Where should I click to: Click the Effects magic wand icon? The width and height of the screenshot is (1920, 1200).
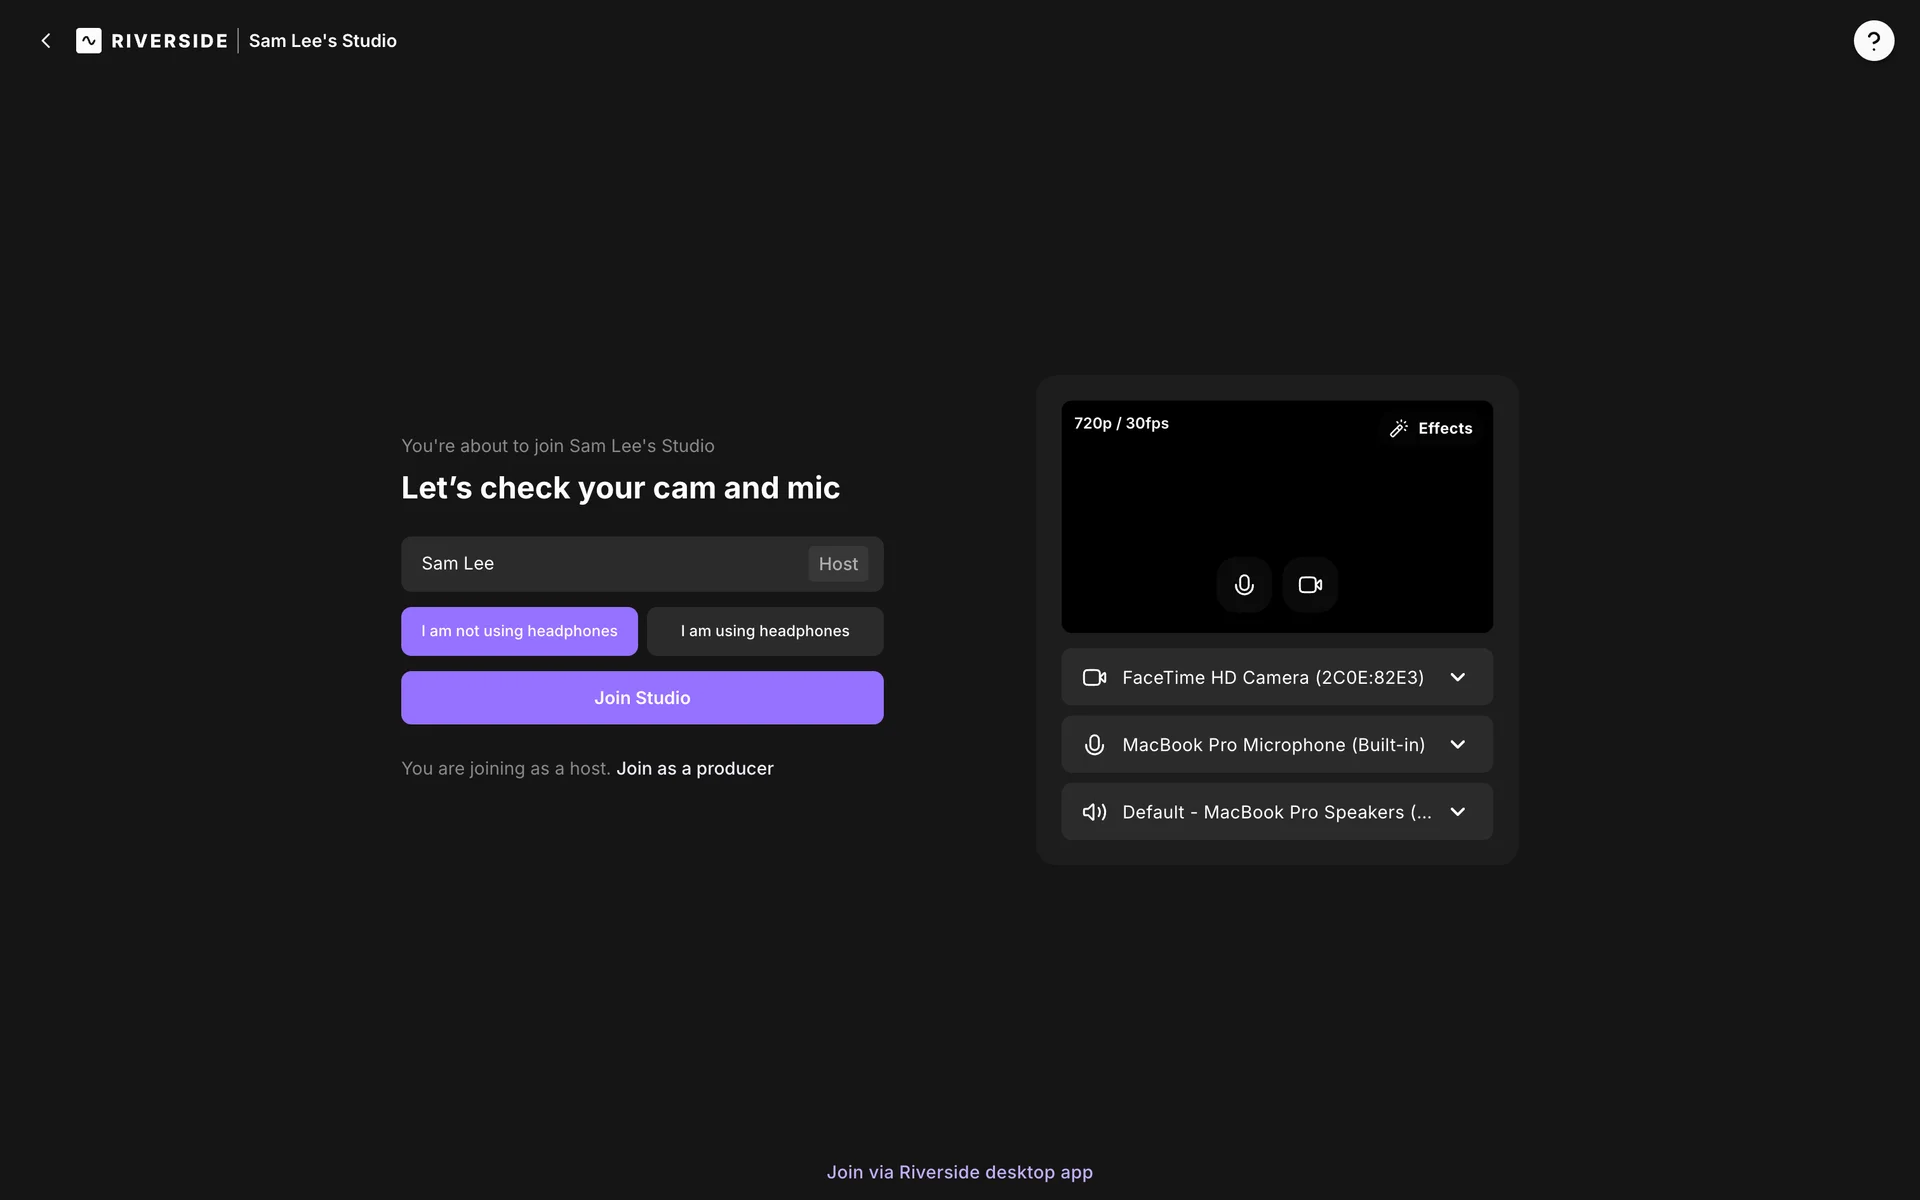pyautogui.click(x=1398, y=428)
